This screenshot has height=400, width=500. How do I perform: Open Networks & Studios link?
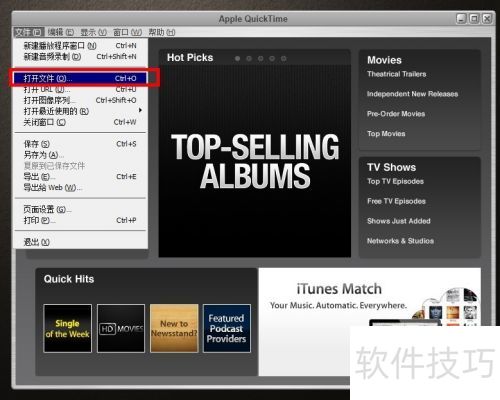click(400, 241)
